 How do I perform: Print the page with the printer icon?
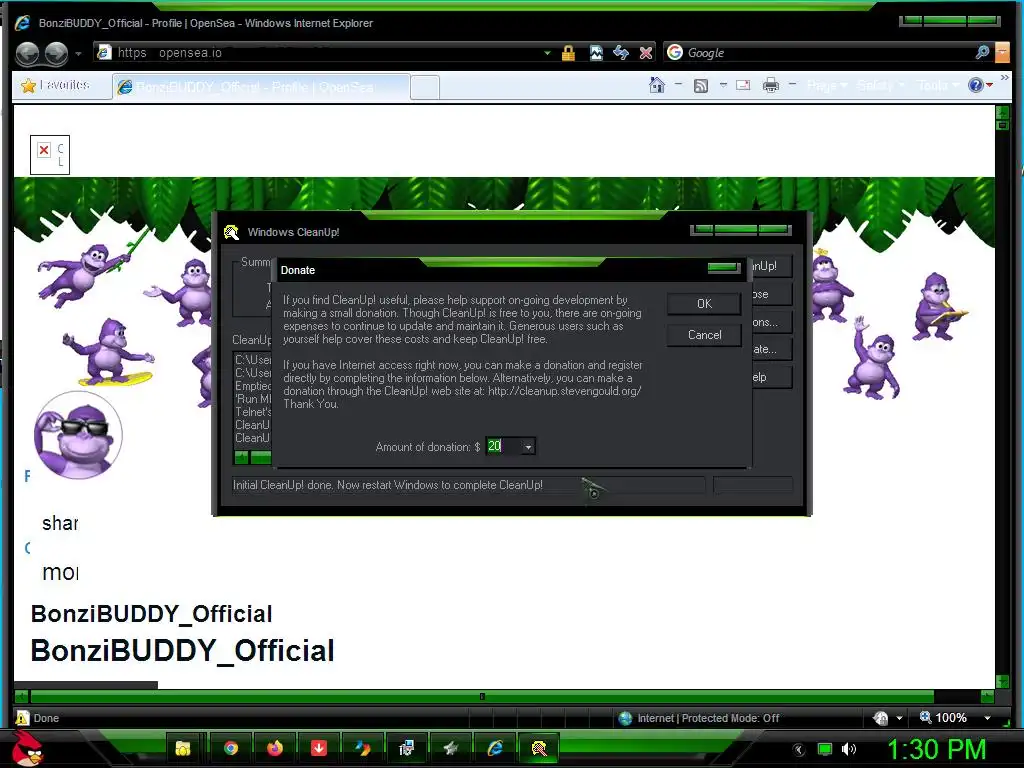(771, 85)
